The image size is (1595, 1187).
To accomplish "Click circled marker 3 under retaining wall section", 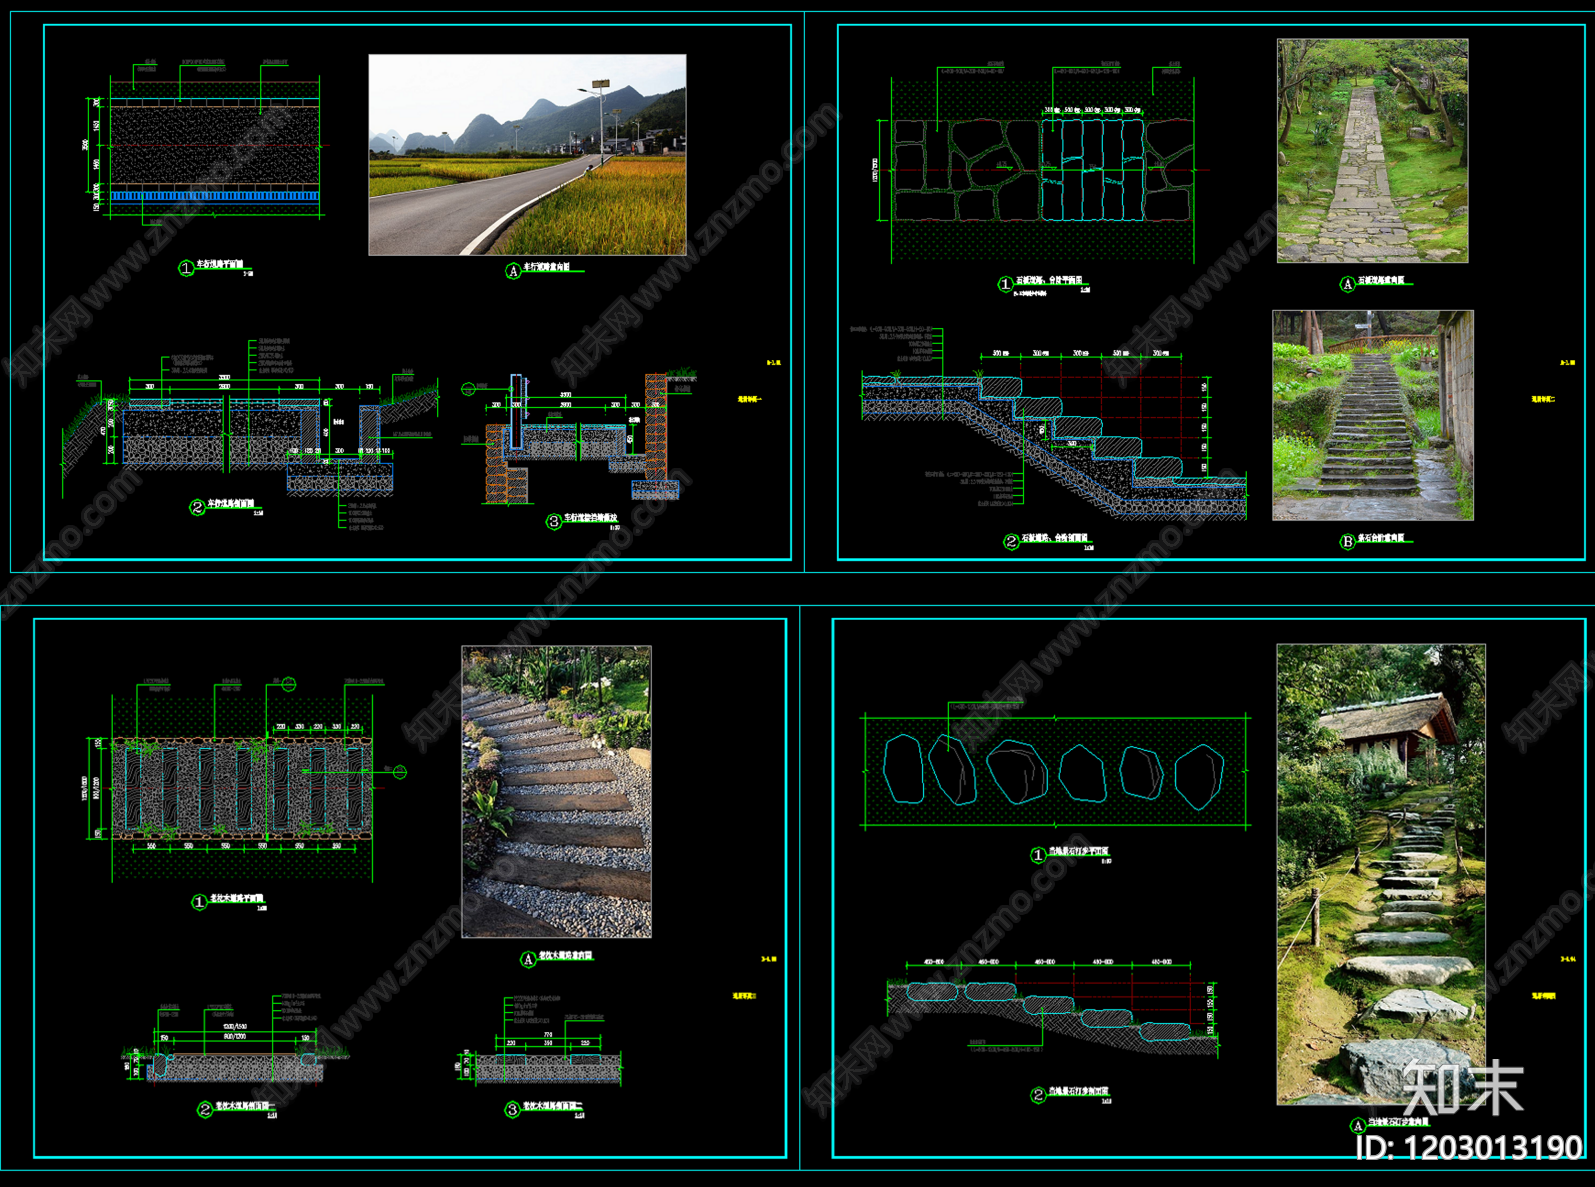I will pyautogui.click(x=553, y=521).
